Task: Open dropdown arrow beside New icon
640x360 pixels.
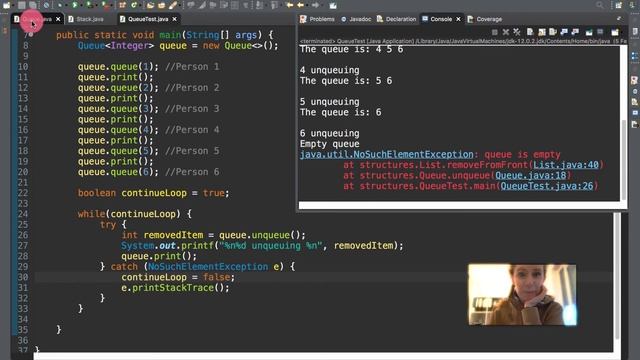Action: coord(13,6)
